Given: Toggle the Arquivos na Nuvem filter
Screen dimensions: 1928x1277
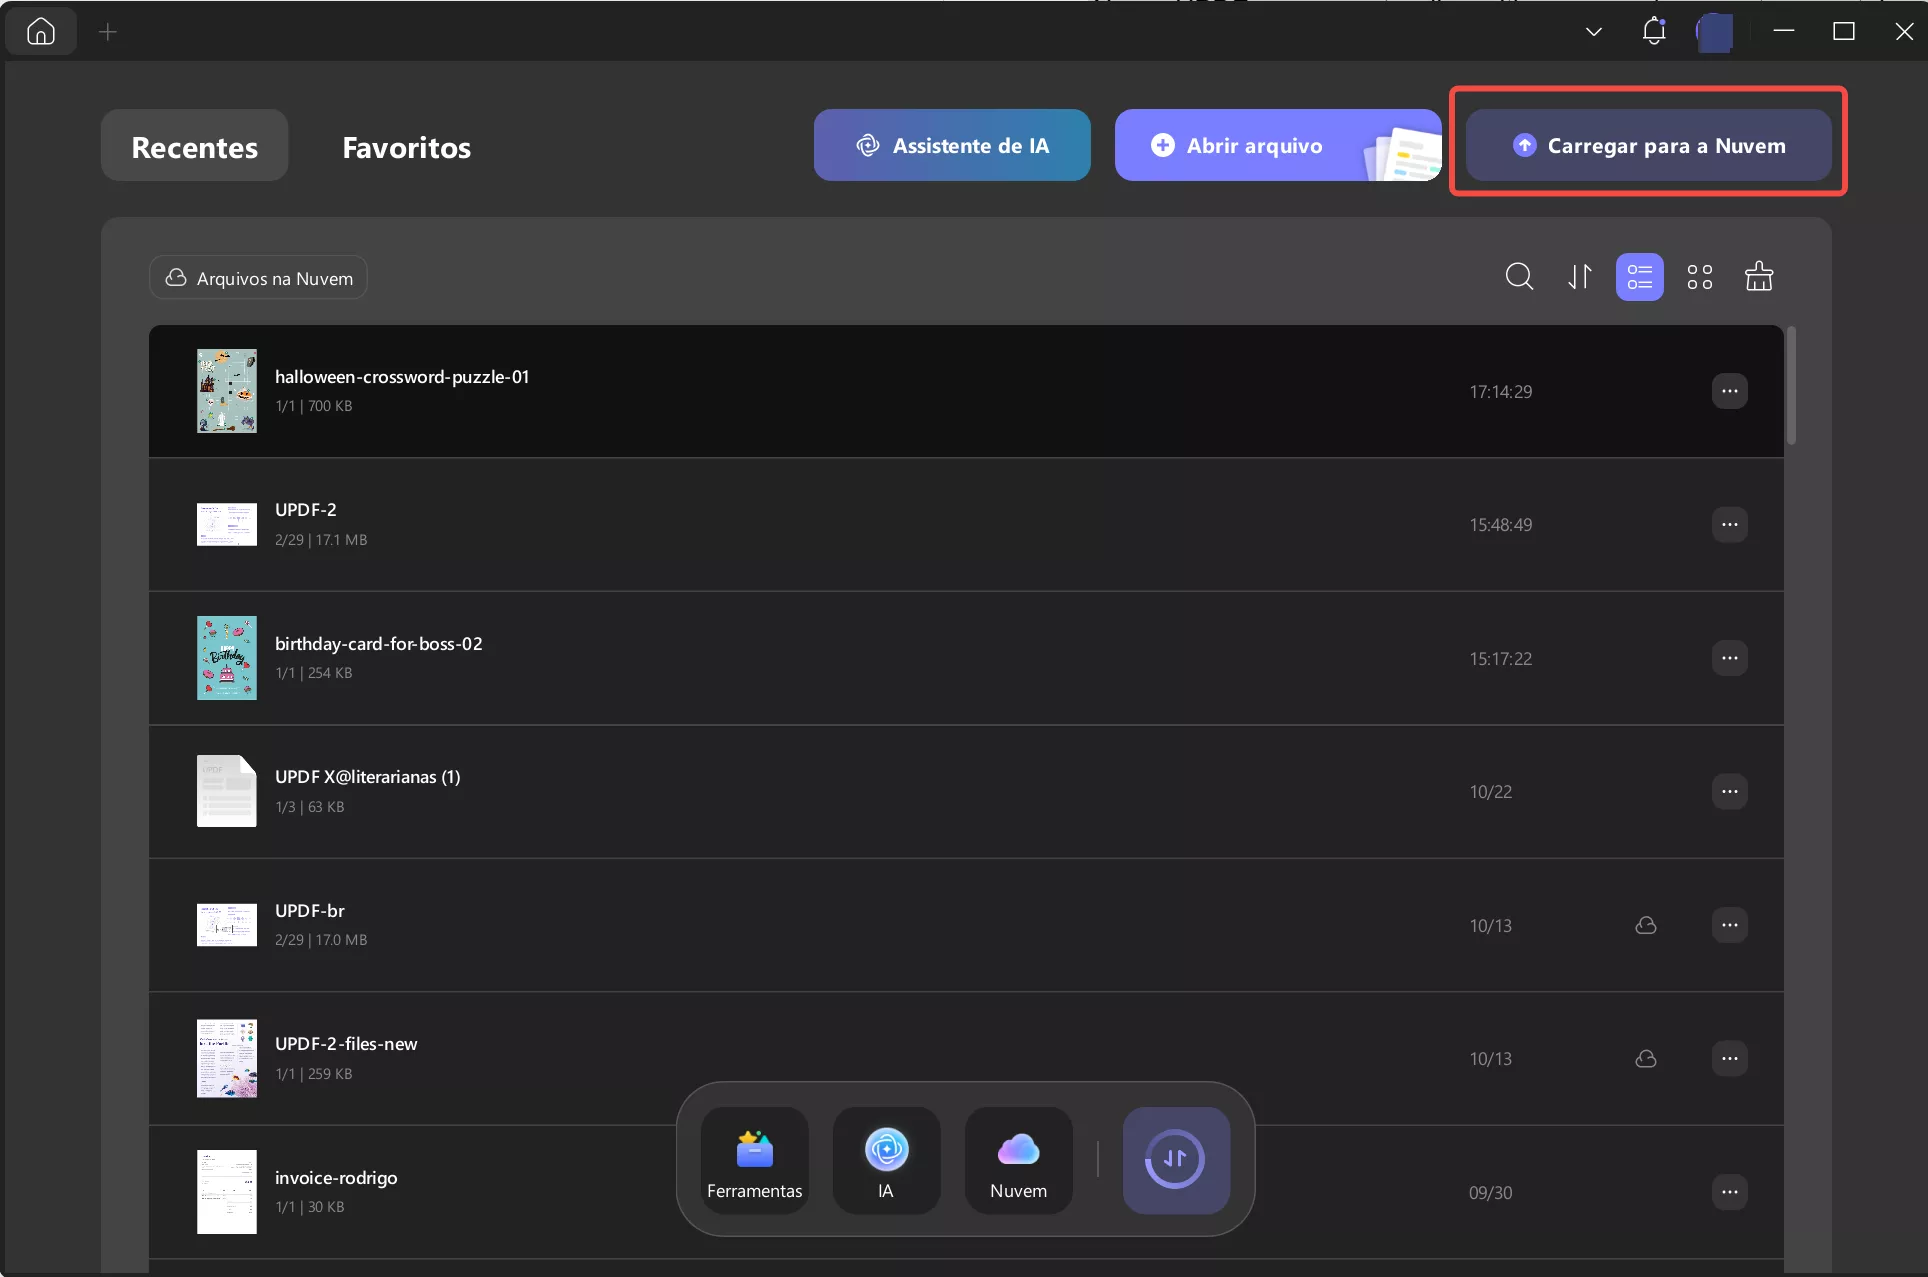Looking at the screenshot, I should (259, 278).
